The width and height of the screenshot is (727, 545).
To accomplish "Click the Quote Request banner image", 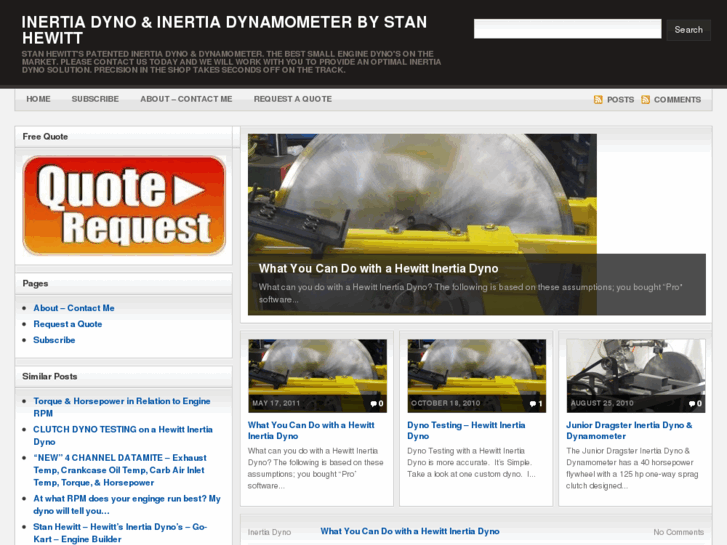I will click(124, 205).
